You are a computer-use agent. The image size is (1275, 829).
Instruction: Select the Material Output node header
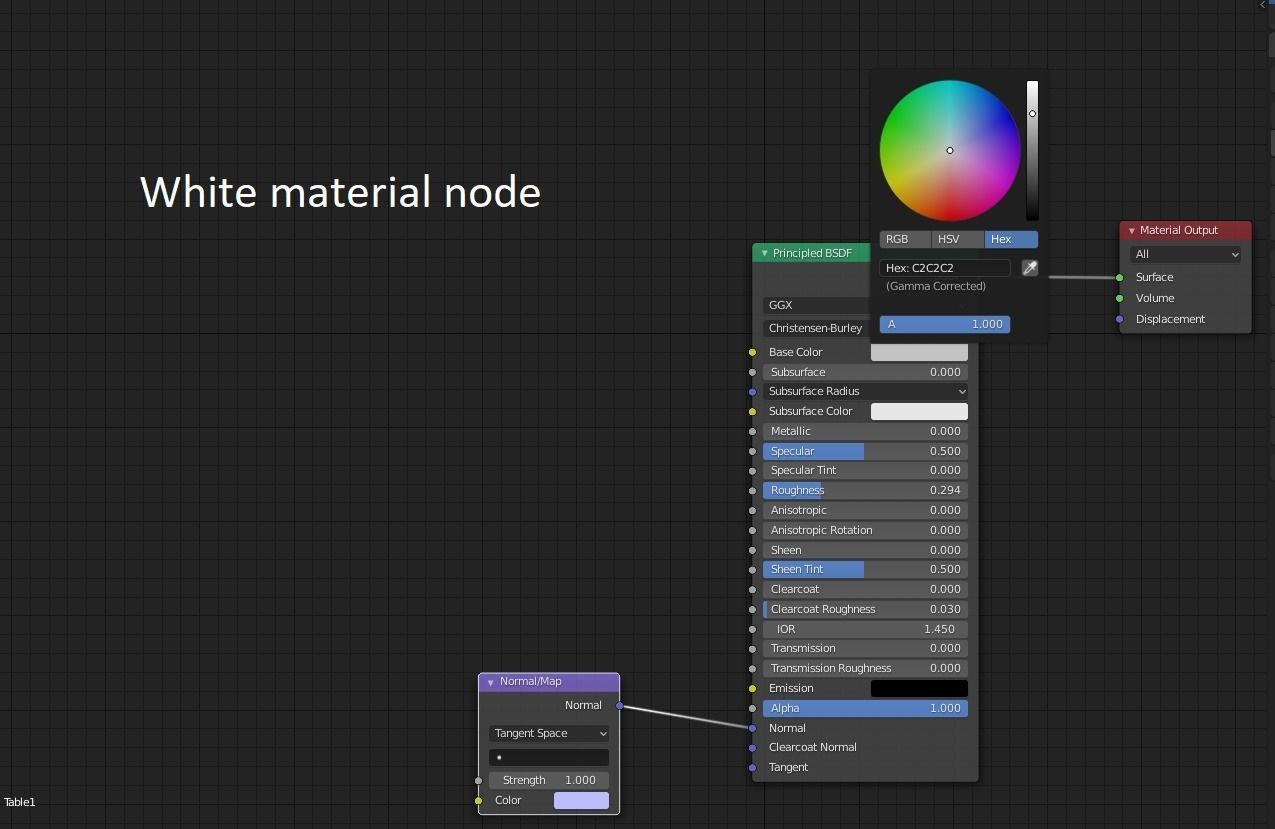click(1185, 231)
